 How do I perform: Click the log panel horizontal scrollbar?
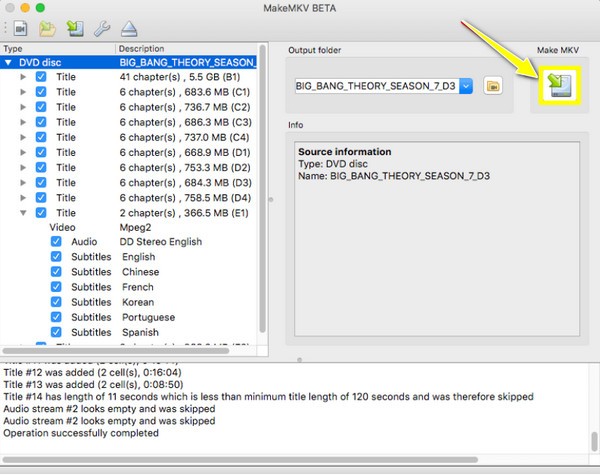pyautogui.click(x=240, y=459)
